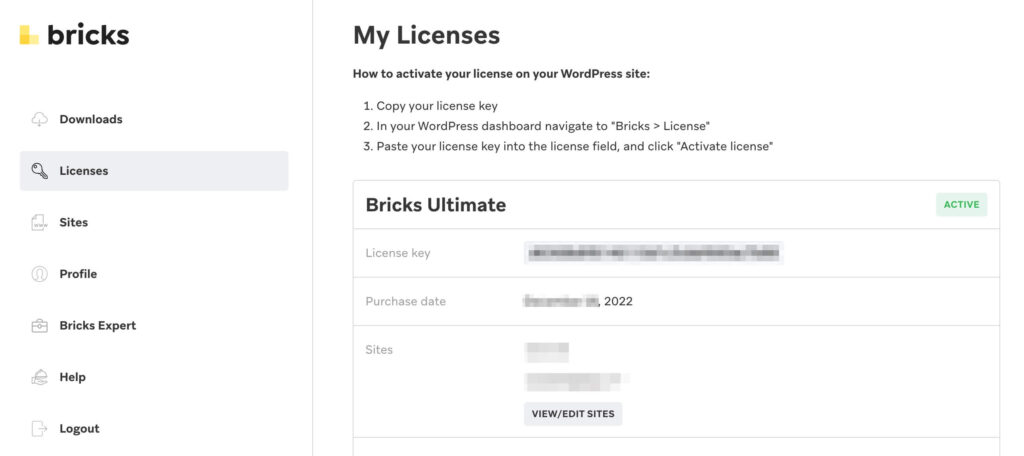Open the Downloads menu item
Image resolution: width=1024 pixels, height=456 pixels.
[91, 119]
